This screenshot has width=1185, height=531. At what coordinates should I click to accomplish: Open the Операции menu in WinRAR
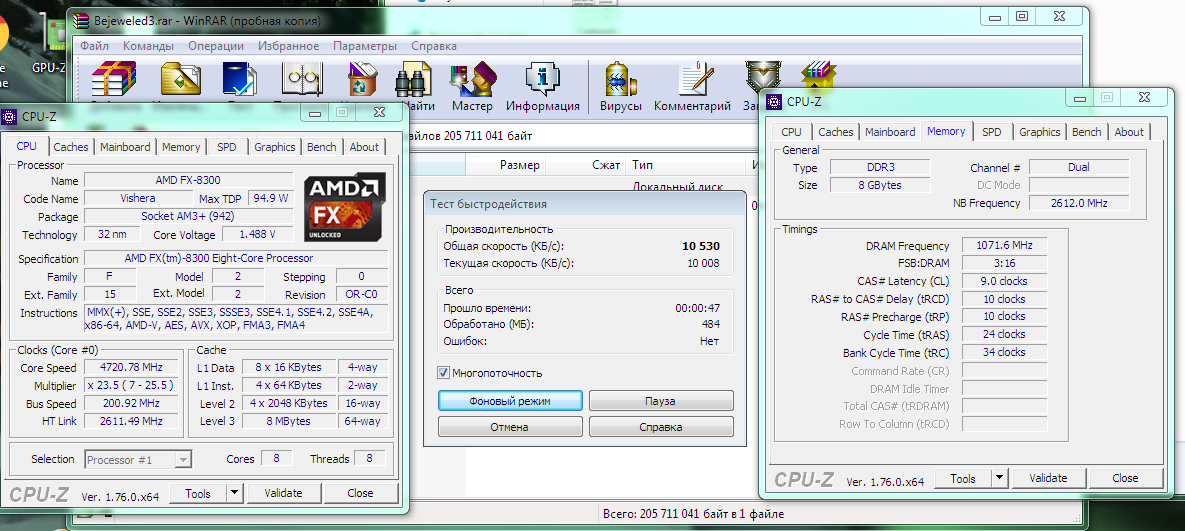(x=215, y=46)
